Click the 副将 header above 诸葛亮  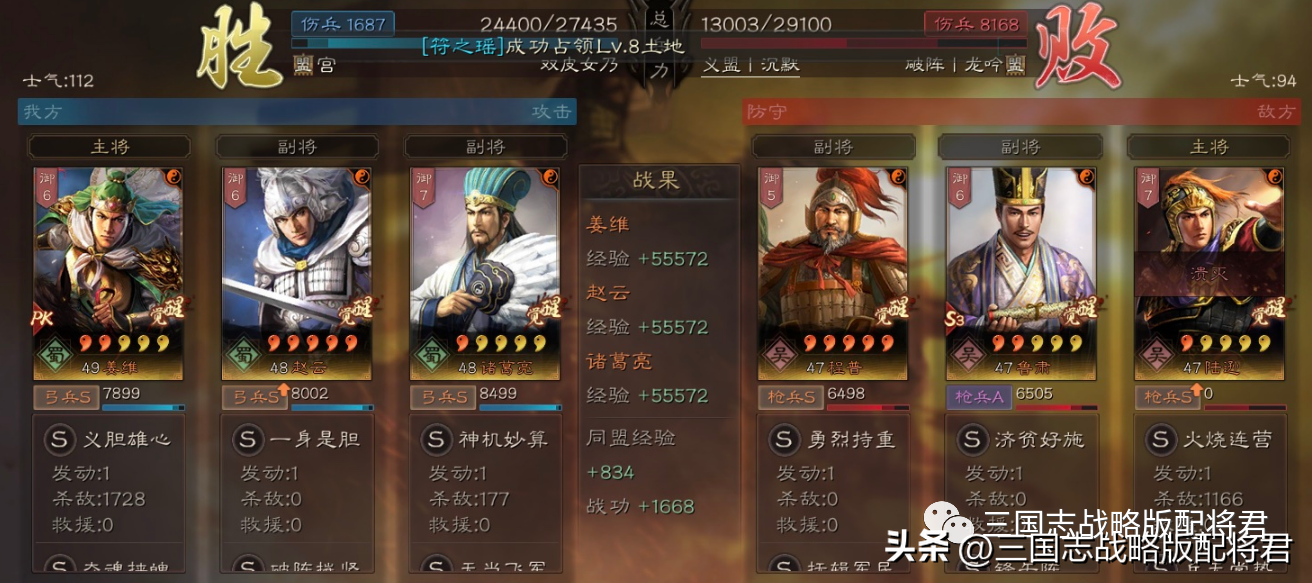pyautogui.click(x=486, y=147)
